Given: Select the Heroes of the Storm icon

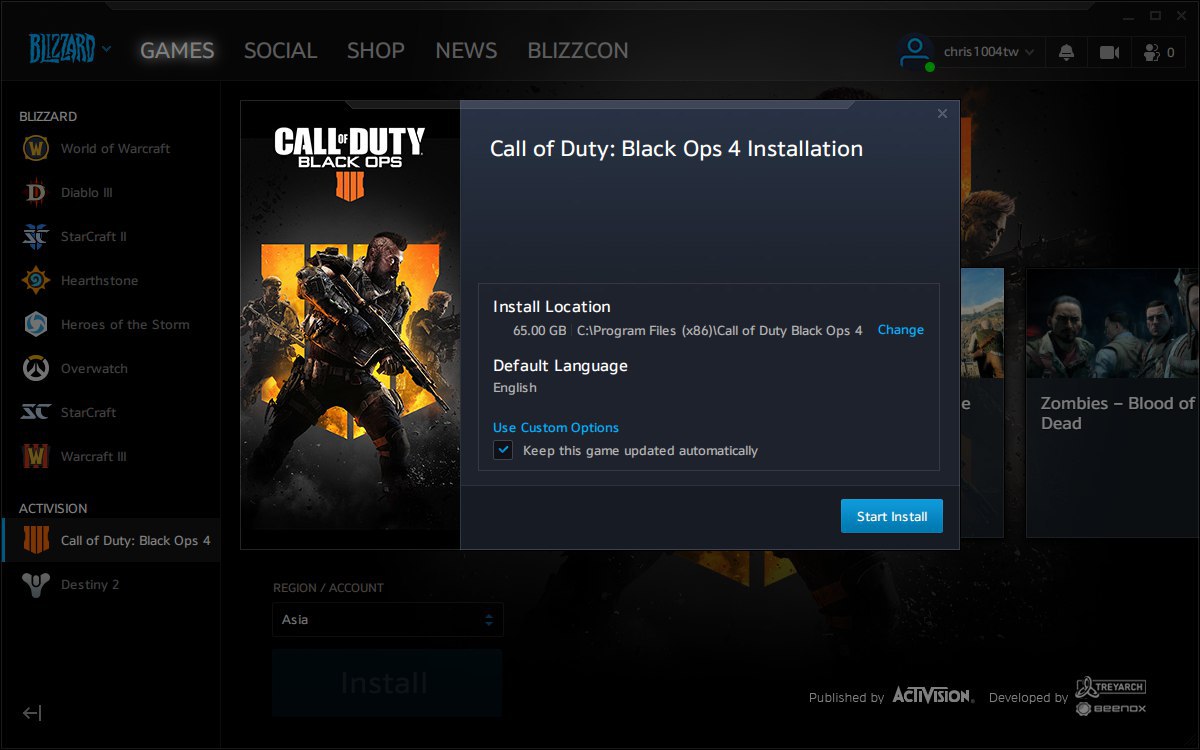Looking at the screenshot, I should point(35,324).
